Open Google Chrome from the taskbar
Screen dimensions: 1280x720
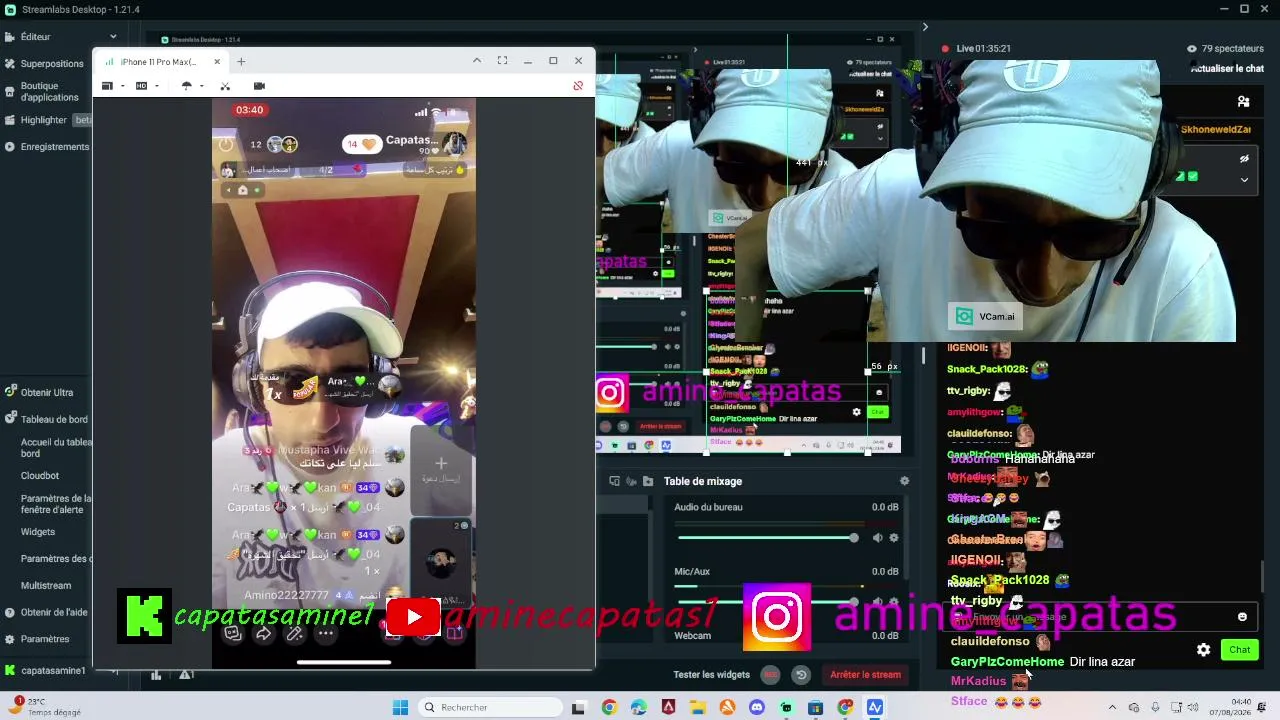point(609,708)
